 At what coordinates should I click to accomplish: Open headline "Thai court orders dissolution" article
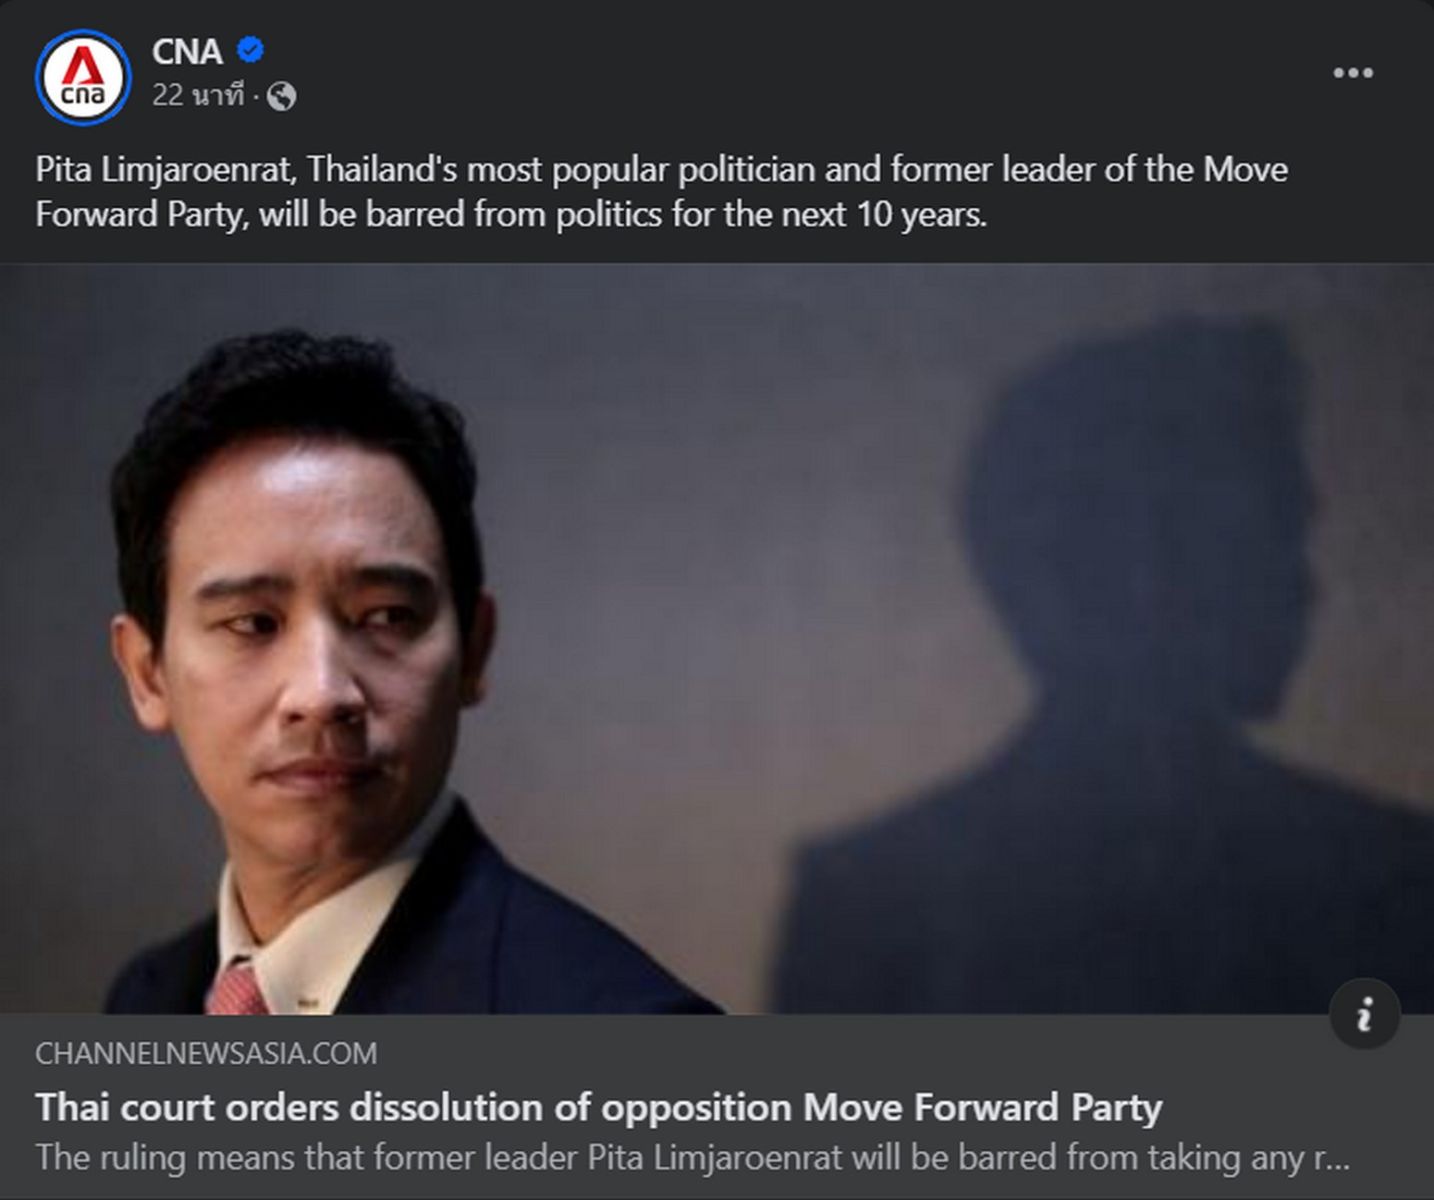[x=598, y=1107]
